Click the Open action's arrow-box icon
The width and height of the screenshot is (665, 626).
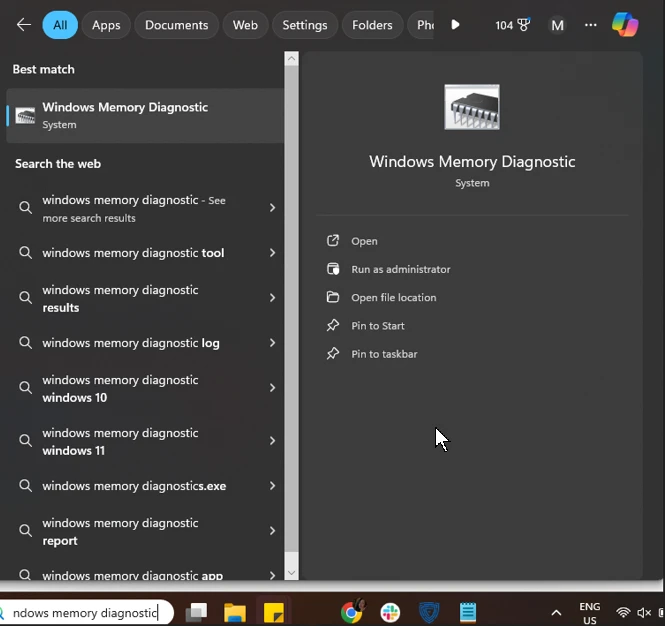point(333,240)
